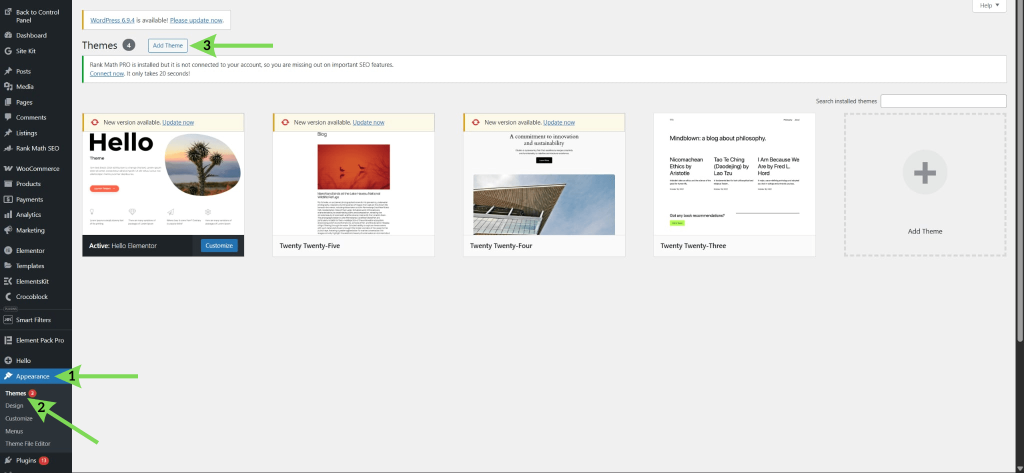Image resolution: width=1024 pixels, height=473 pixels.
Task: Click the Crocoblock icon in sidebar
Action: (x=8, y=297)
